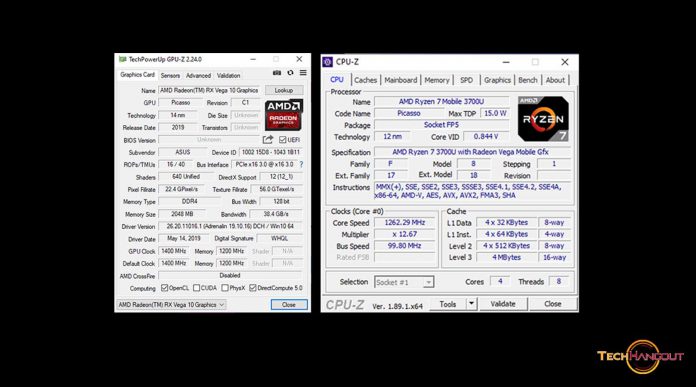
Task: Open the Socket #1 selection dropdown
Action: pyautogui.click(x=404, y=282)
